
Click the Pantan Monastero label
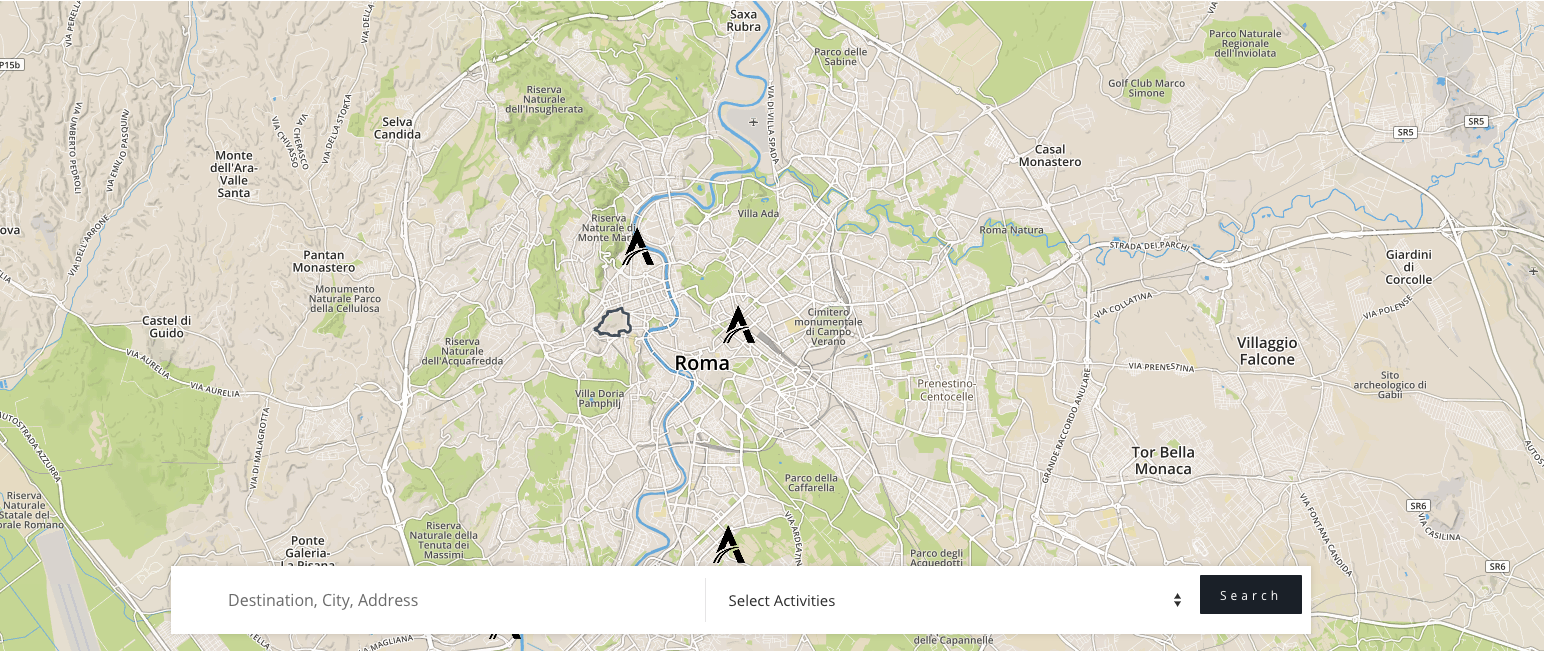click(323, 261)
